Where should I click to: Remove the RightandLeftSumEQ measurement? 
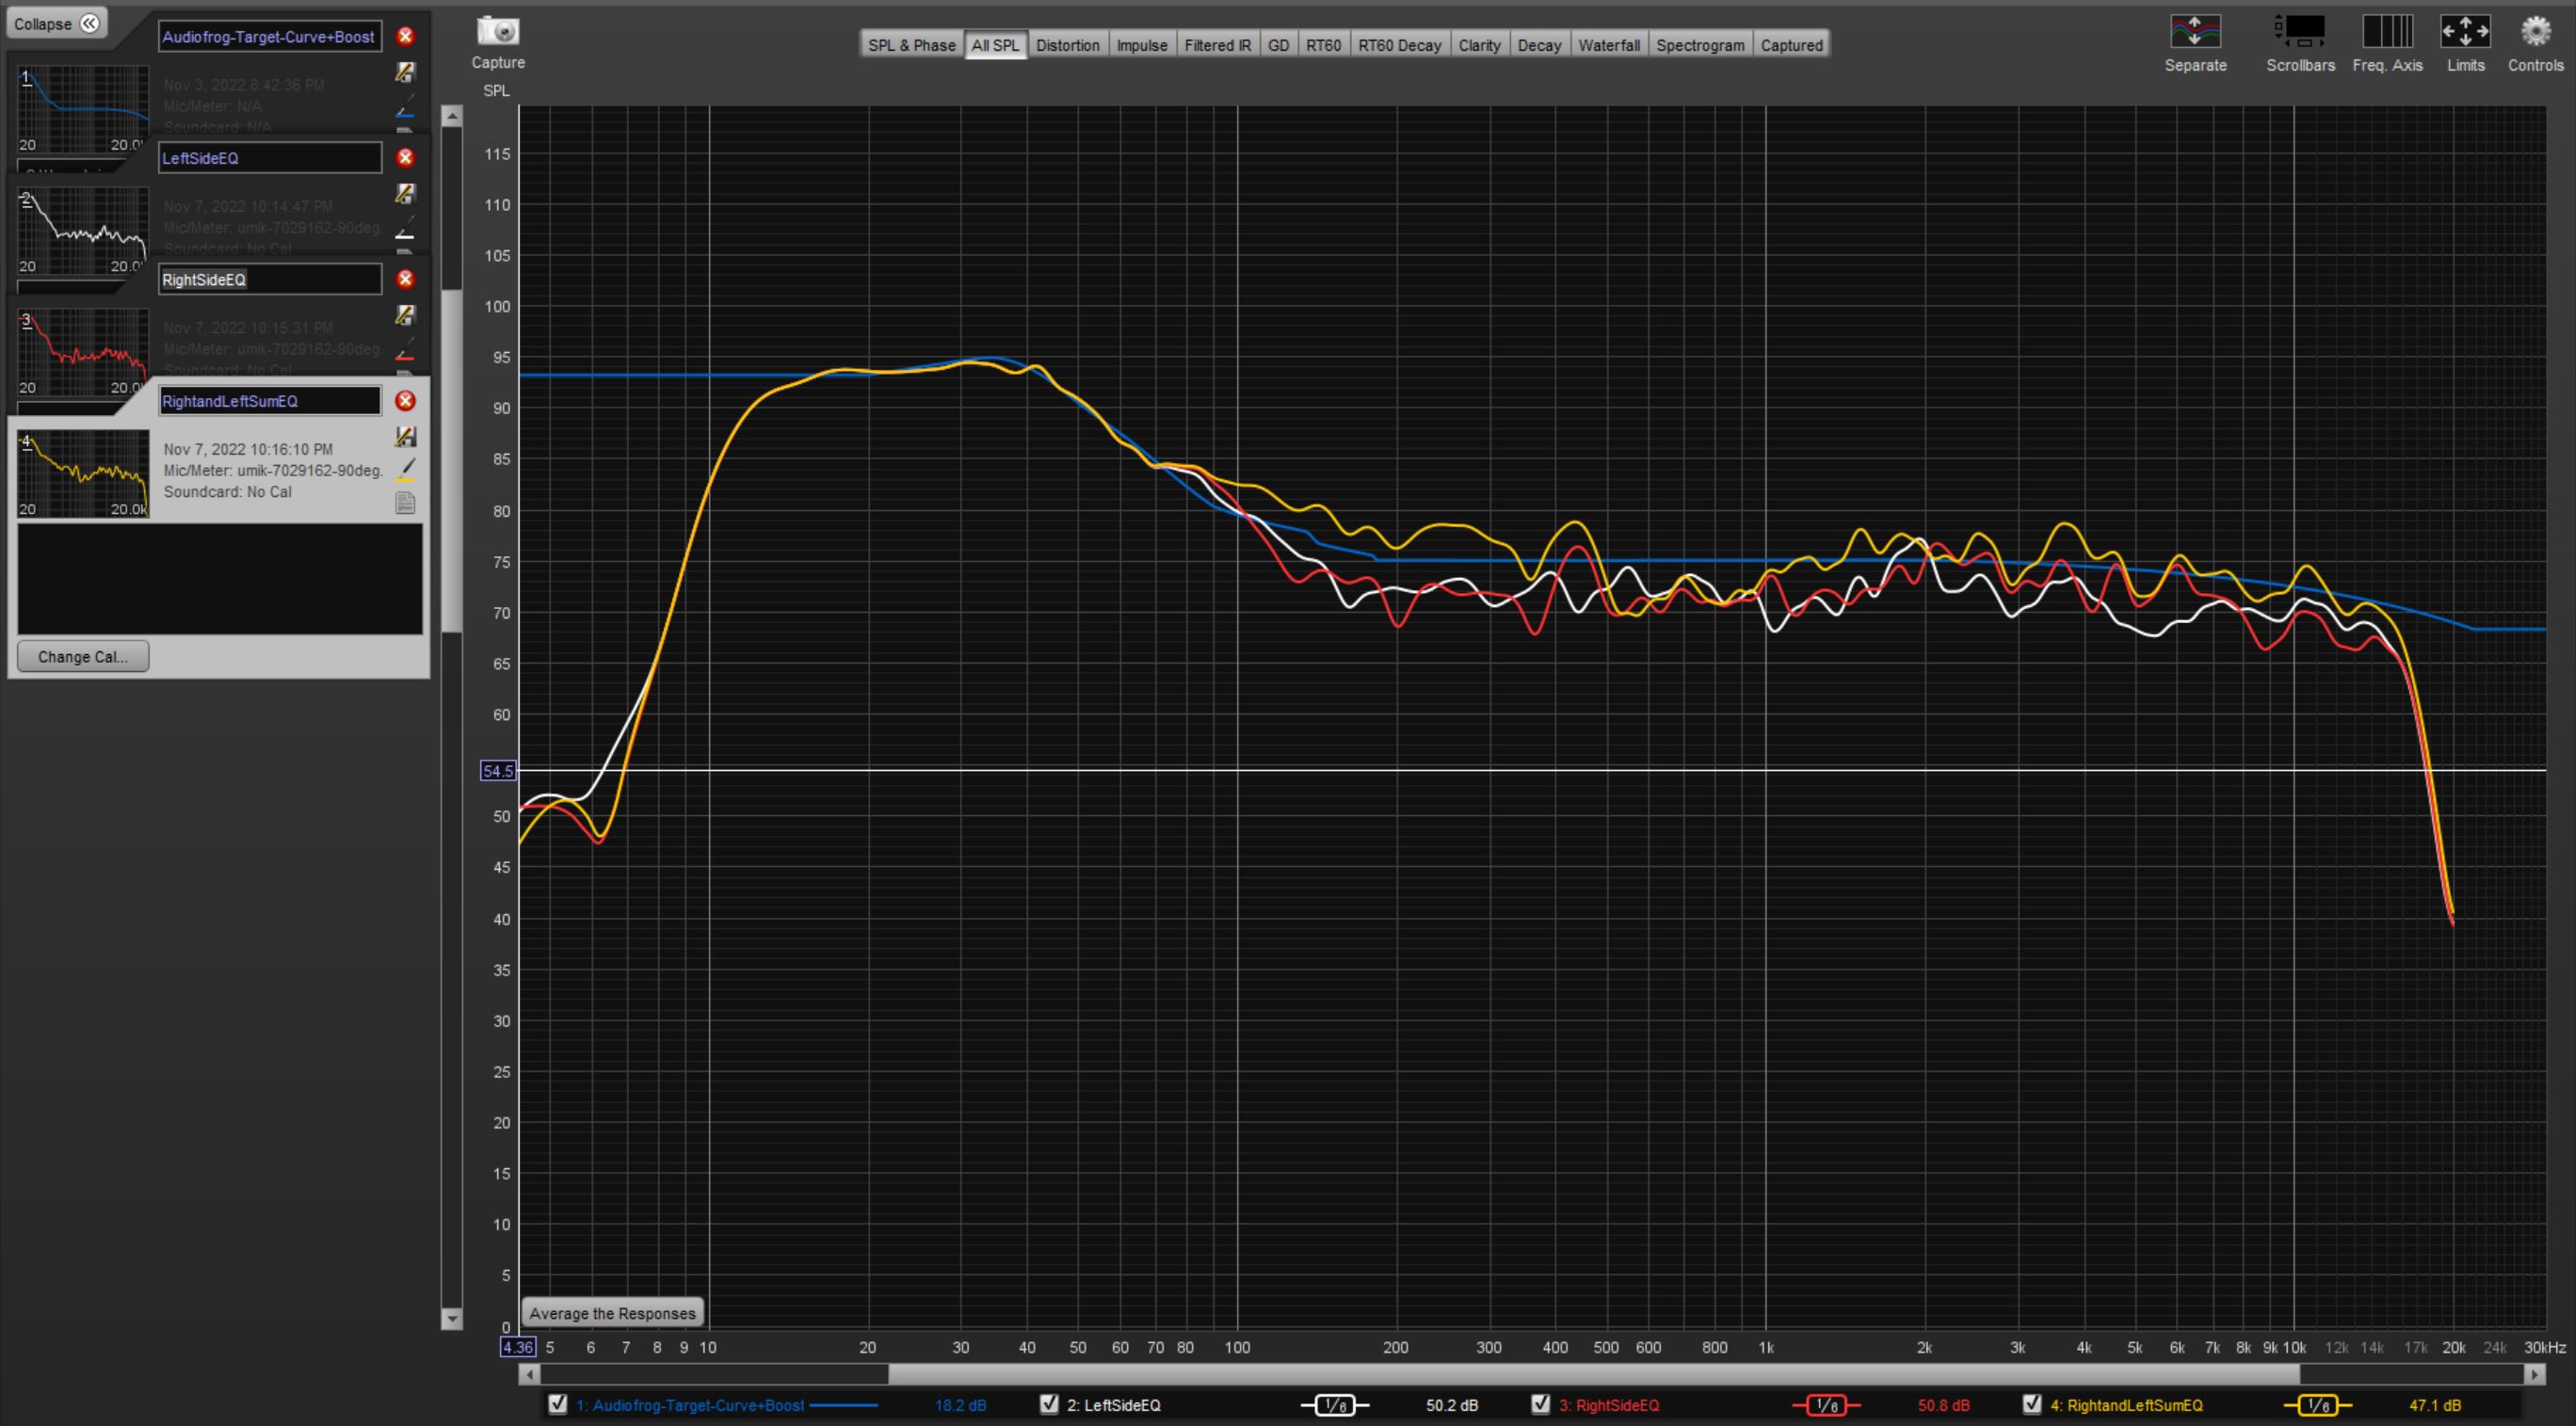tap(405, 401)
